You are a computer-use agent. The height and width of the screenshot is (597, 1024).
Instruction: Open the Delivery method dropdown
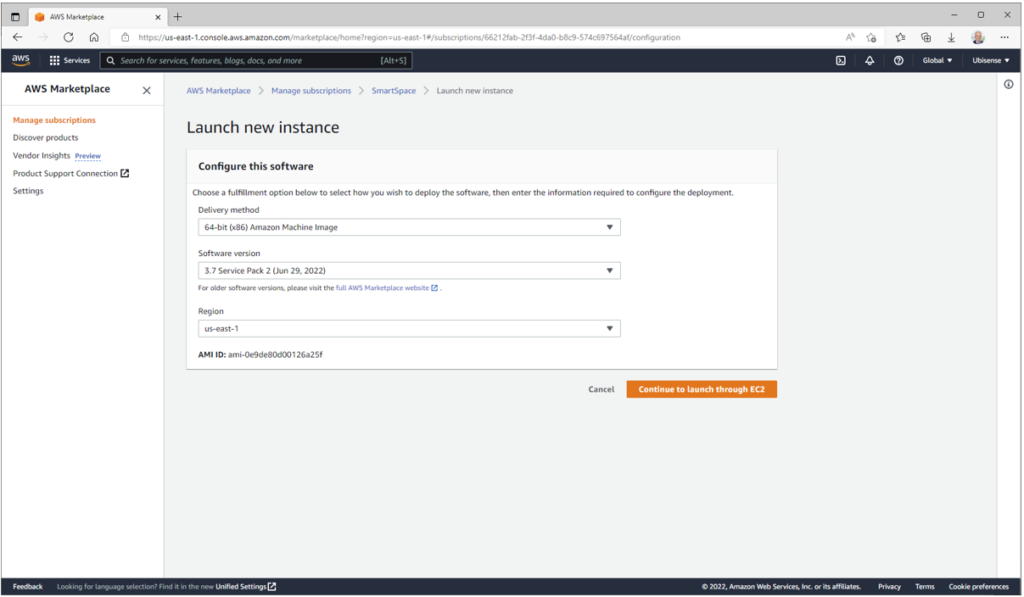(409, 227)
